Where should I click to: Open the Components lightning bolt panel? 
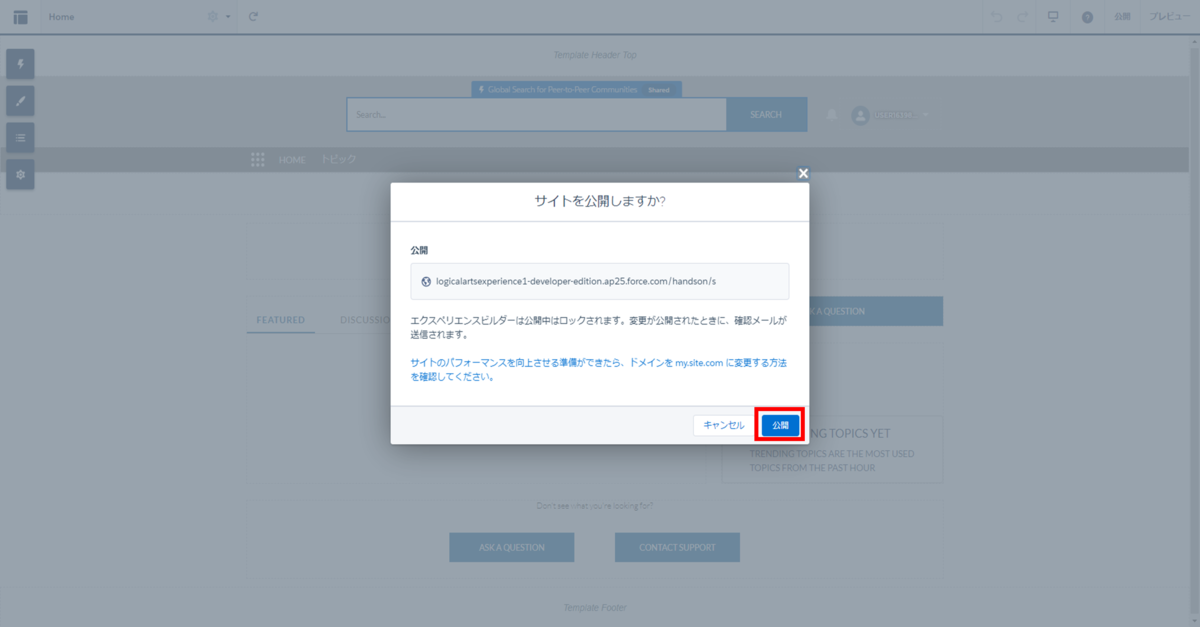point(20,65)
